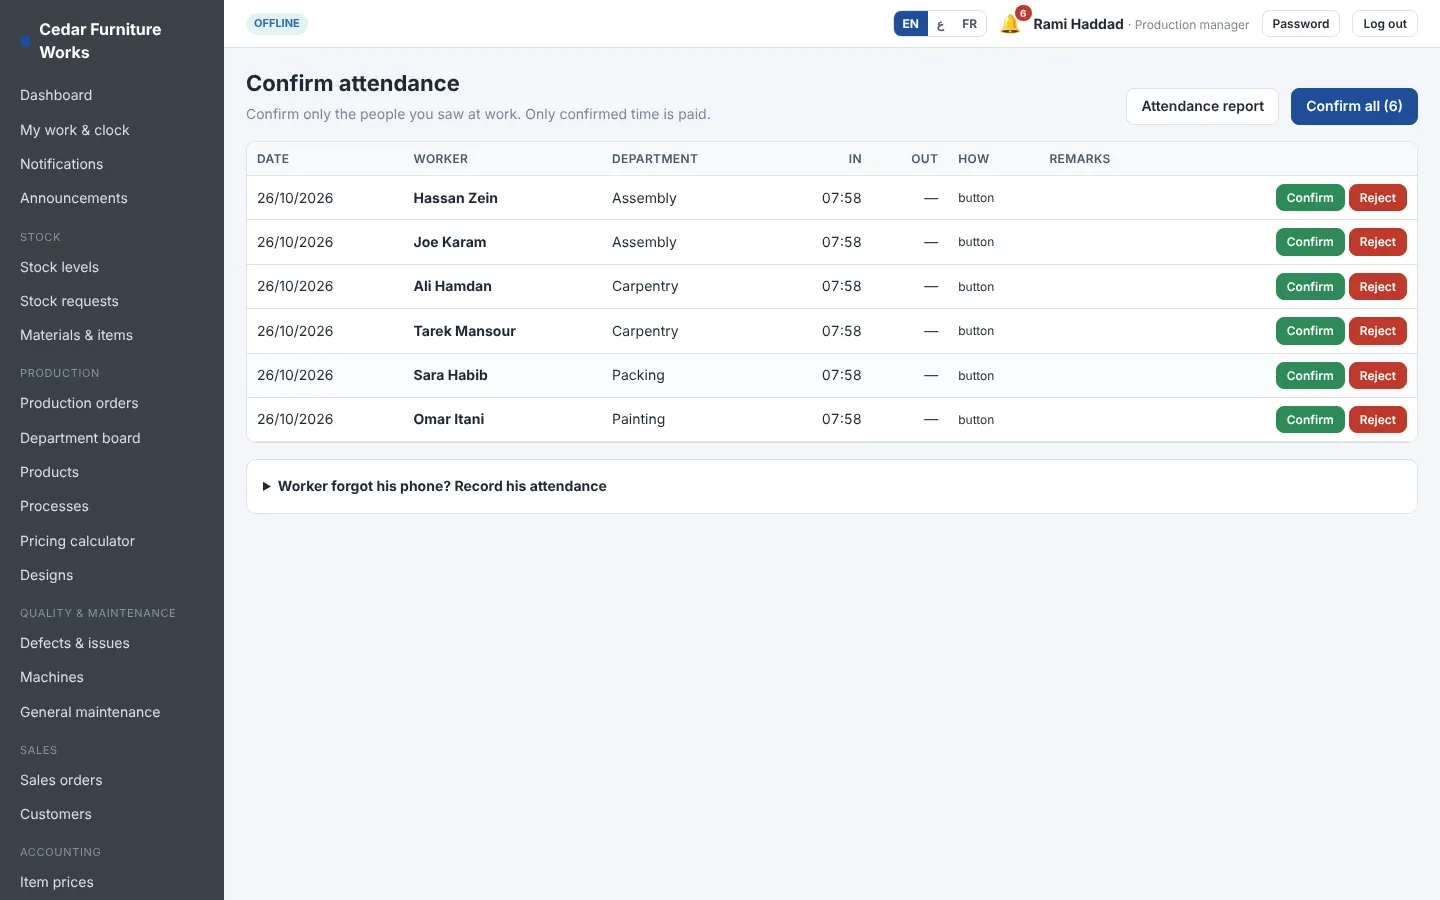Open the Dashboard page

(112, 95)
